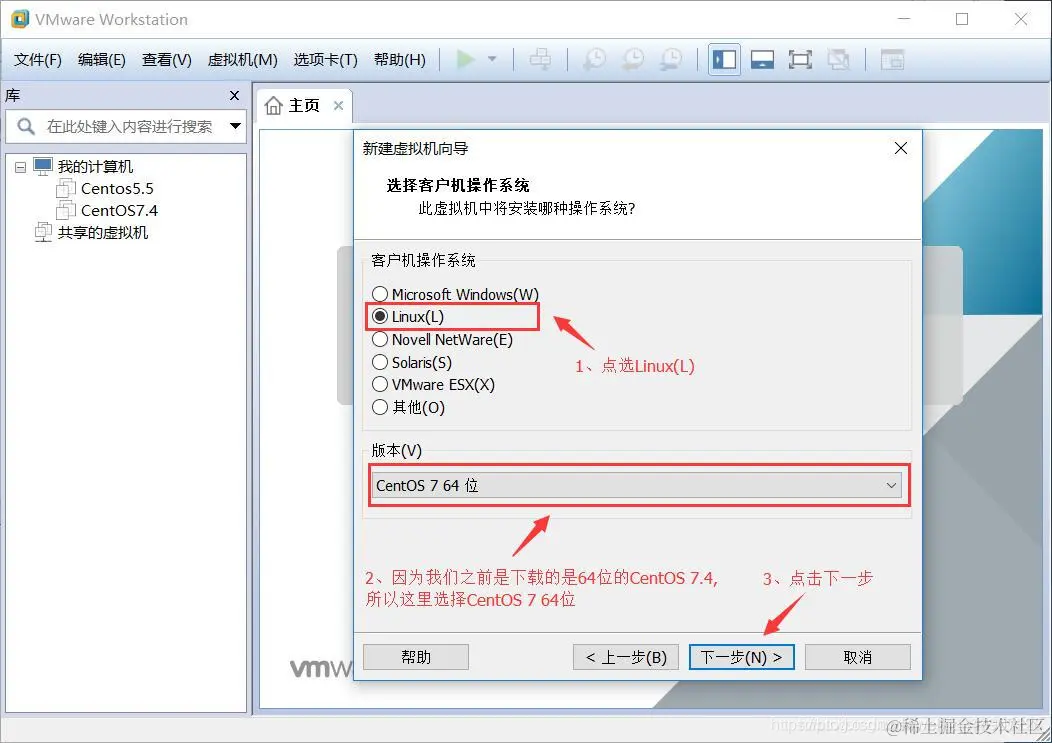Collapse the 我的计算机 tree node
This screenshot has height=743, width=1052.
(20, 166)
